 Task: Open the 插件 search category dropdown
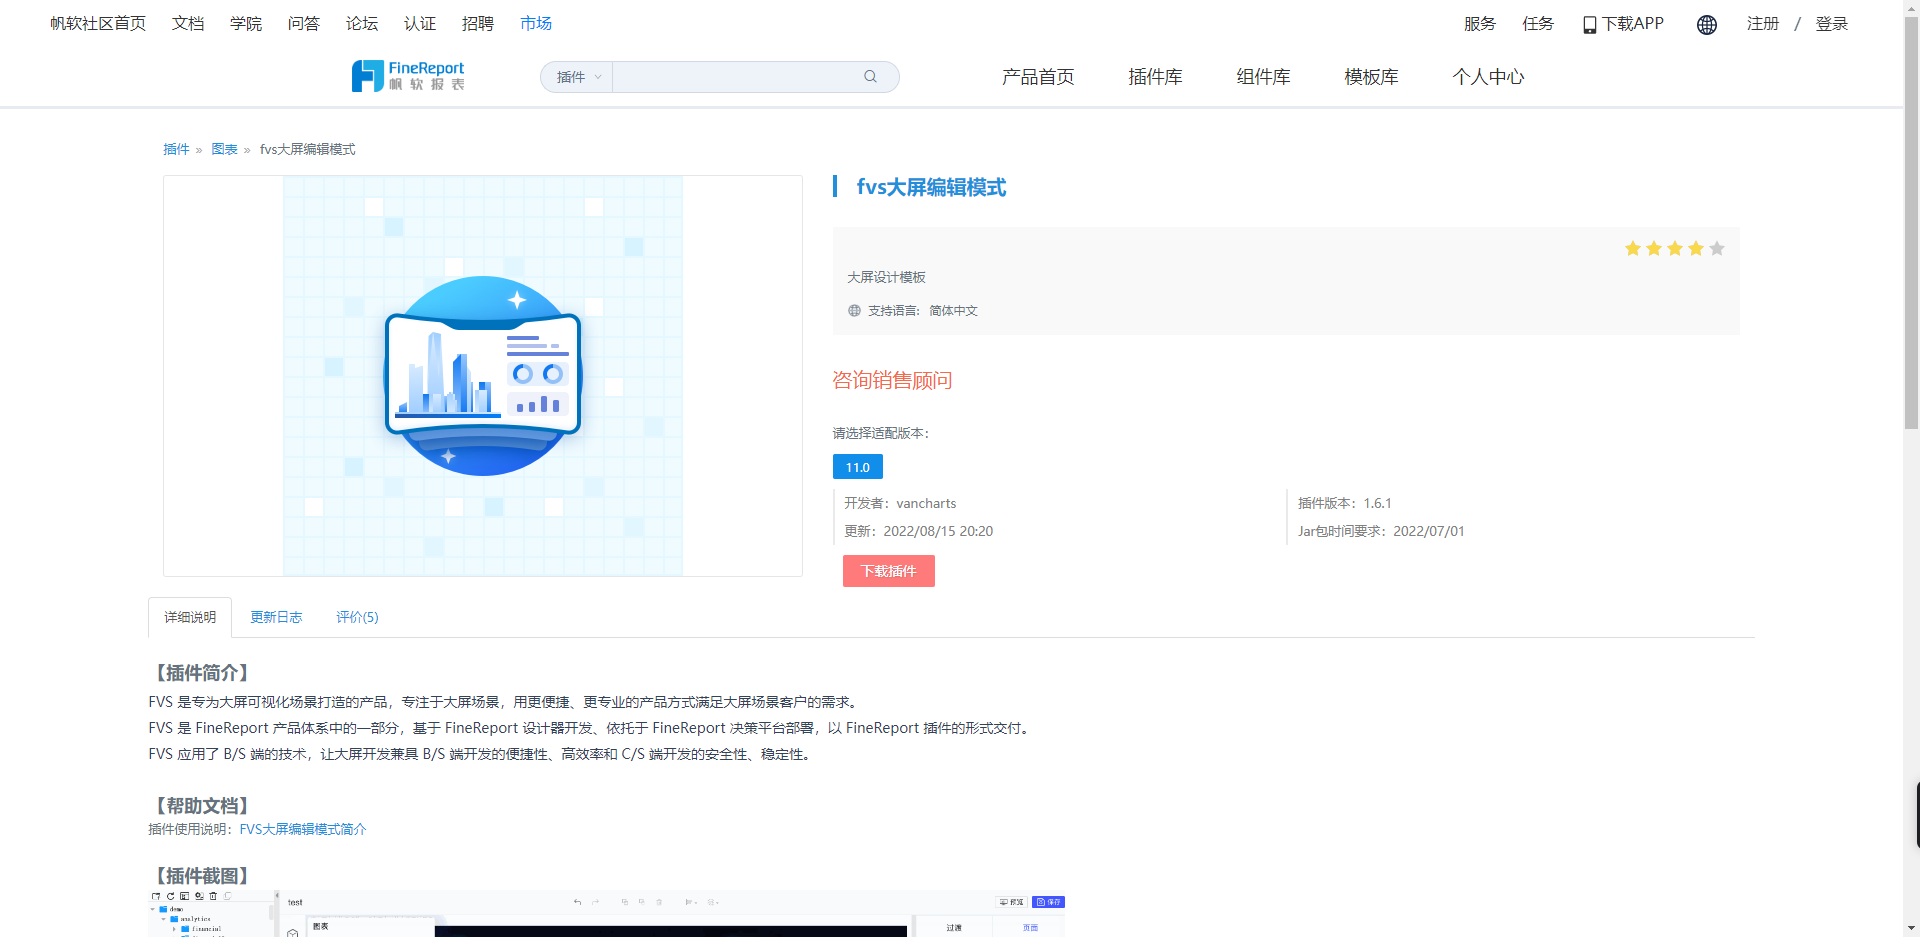(578, 77)
